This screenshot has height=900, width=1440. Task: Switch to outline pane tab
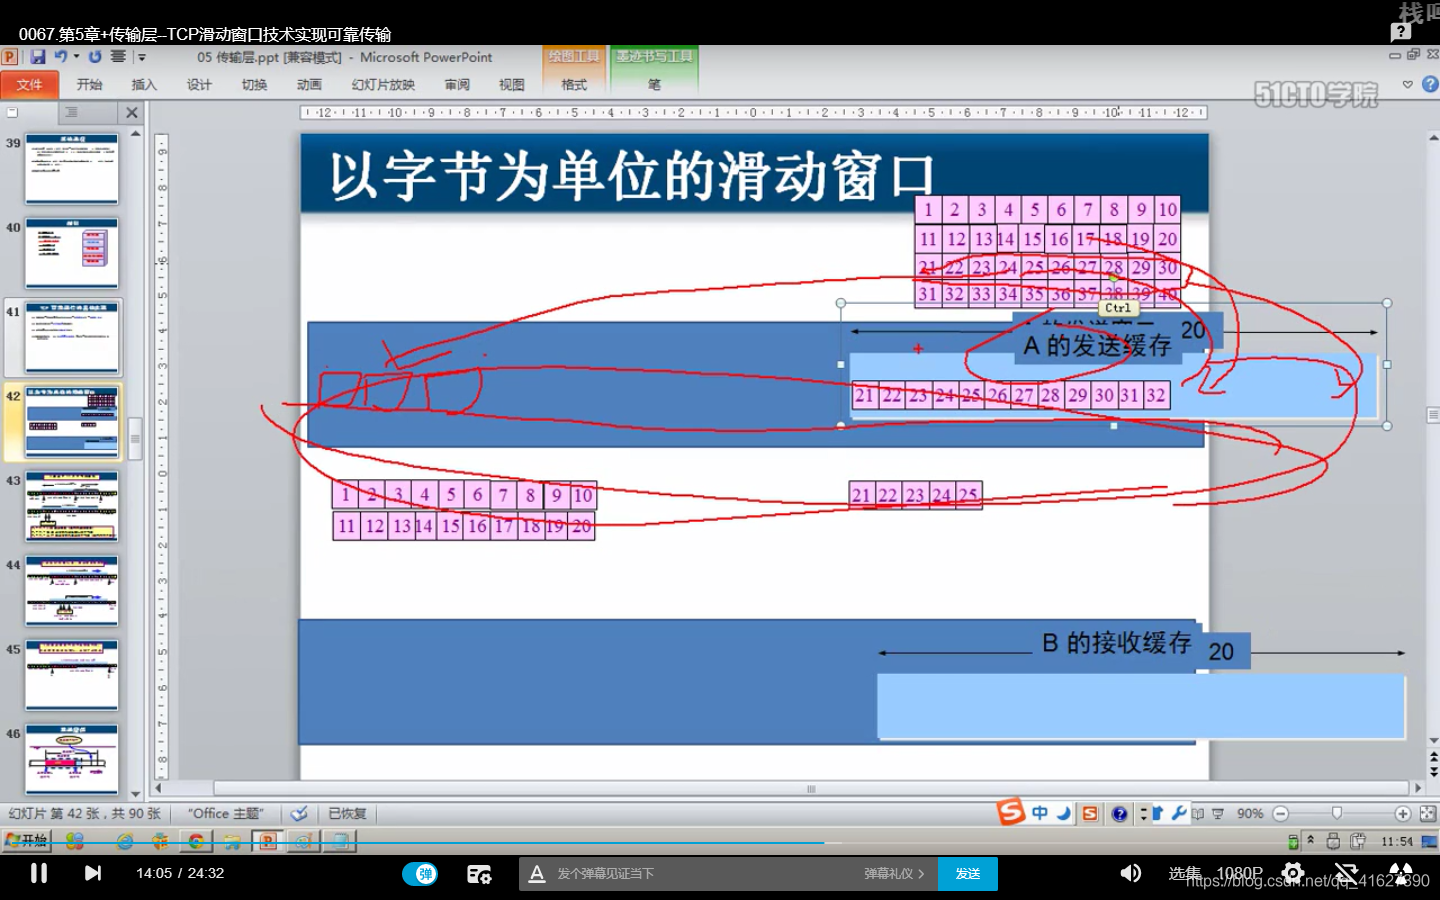[71, 112]
